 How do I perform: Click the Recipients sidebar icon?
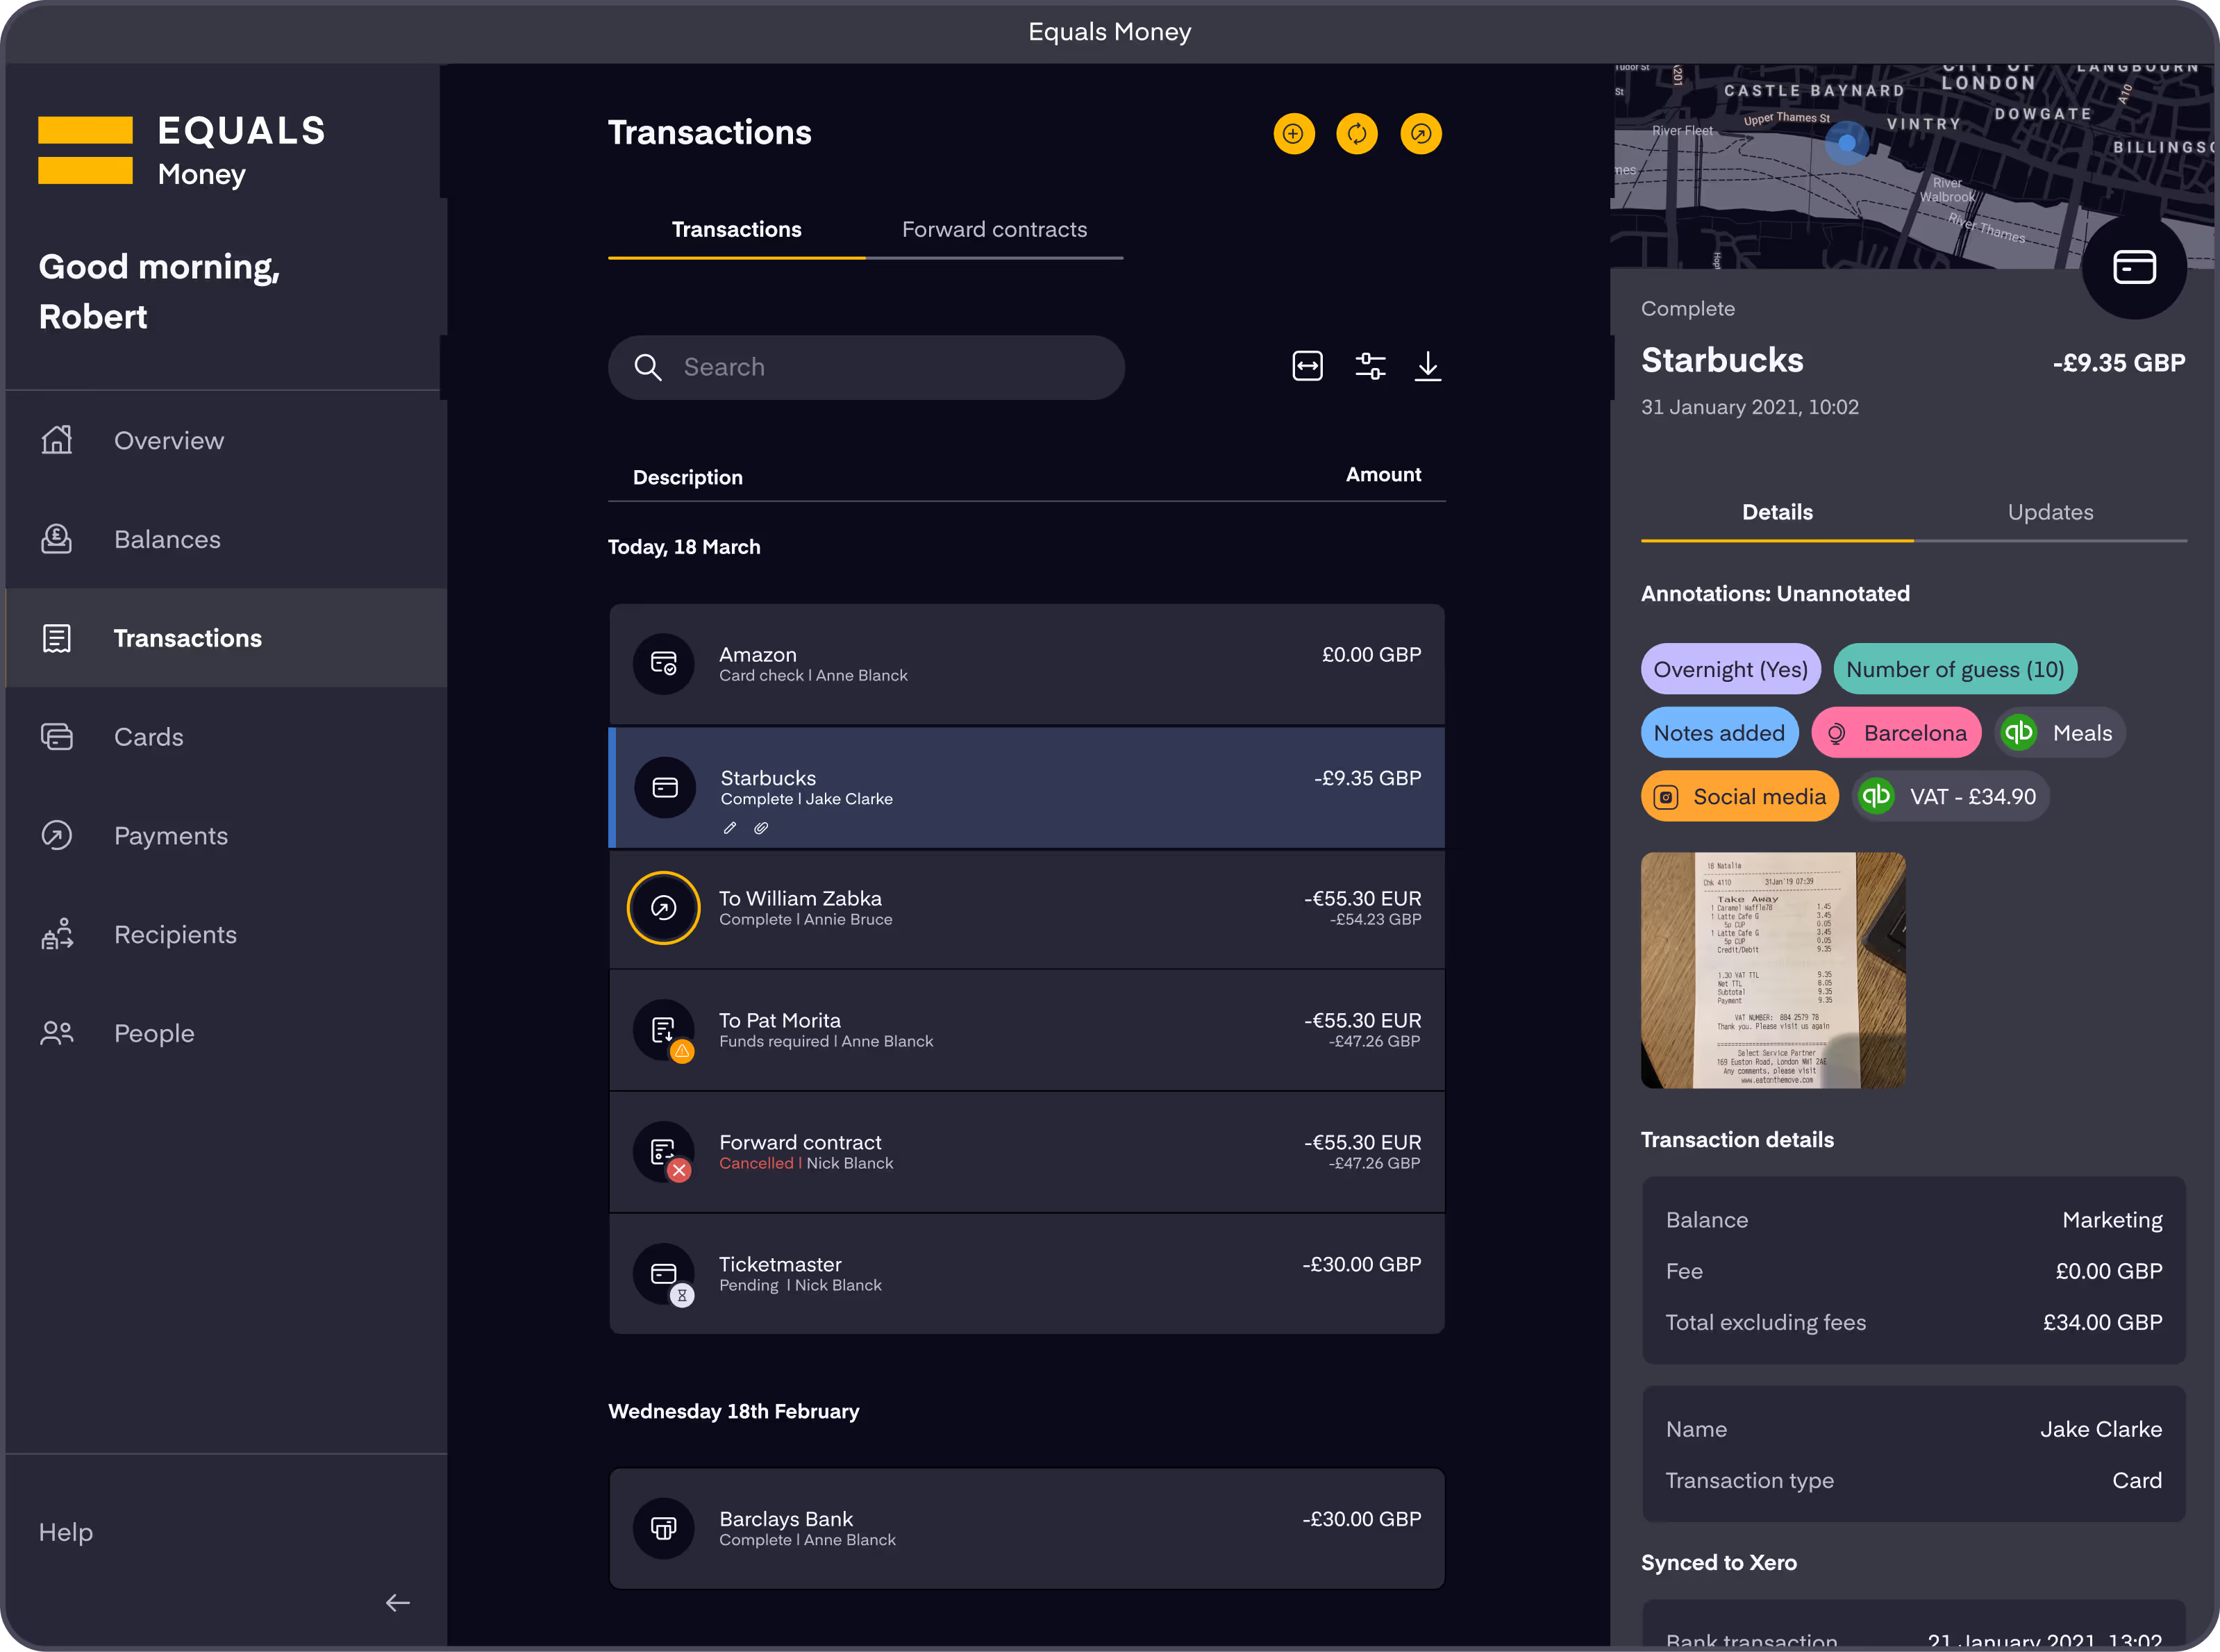pos(57,934)
